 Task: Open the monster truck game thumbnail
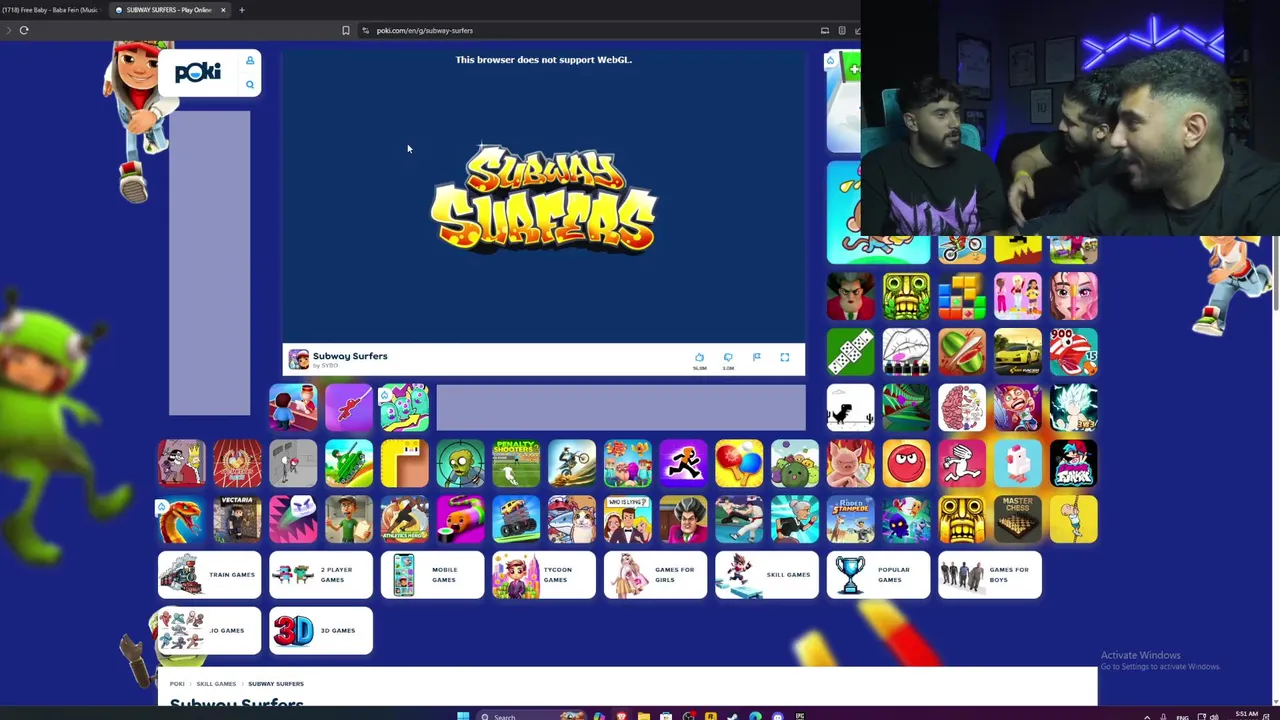tap(516, 519)
